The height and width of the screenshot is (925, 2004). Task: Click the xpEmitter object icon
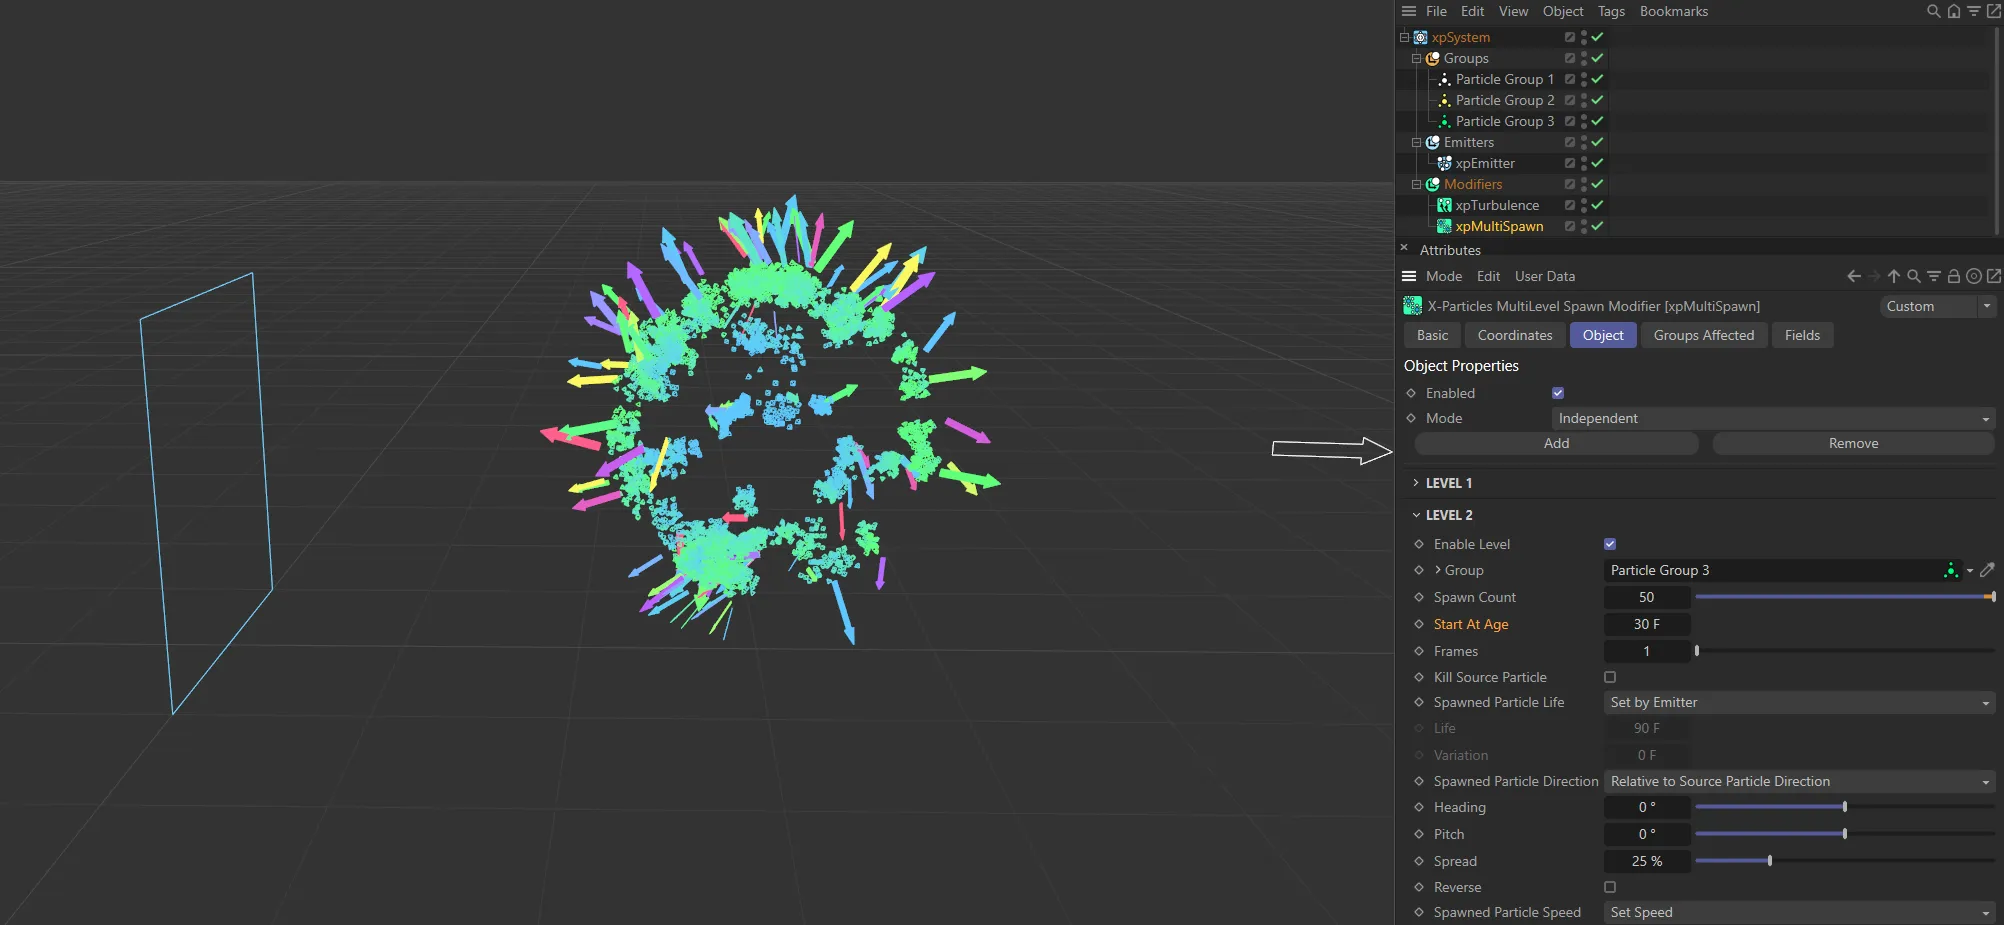coord(1444,163)
